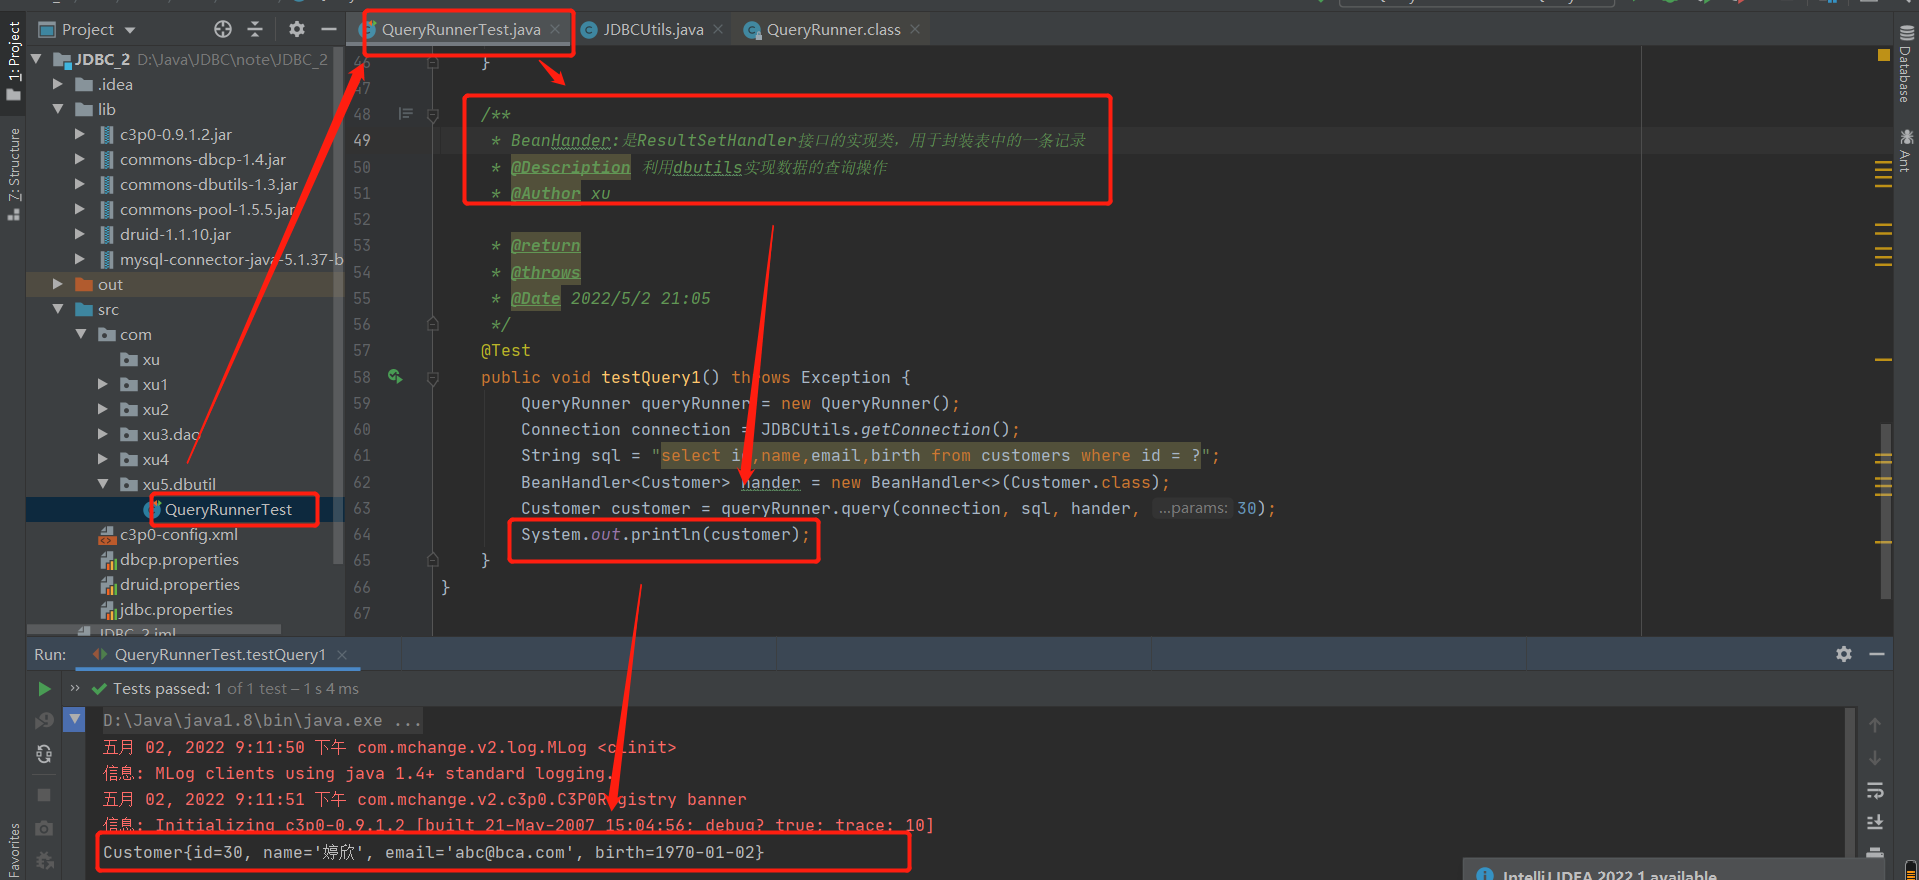Click the locate file crosshair icon in Project panel
The height and width of the screenshot is (880, 1919).
coord(223,29)
